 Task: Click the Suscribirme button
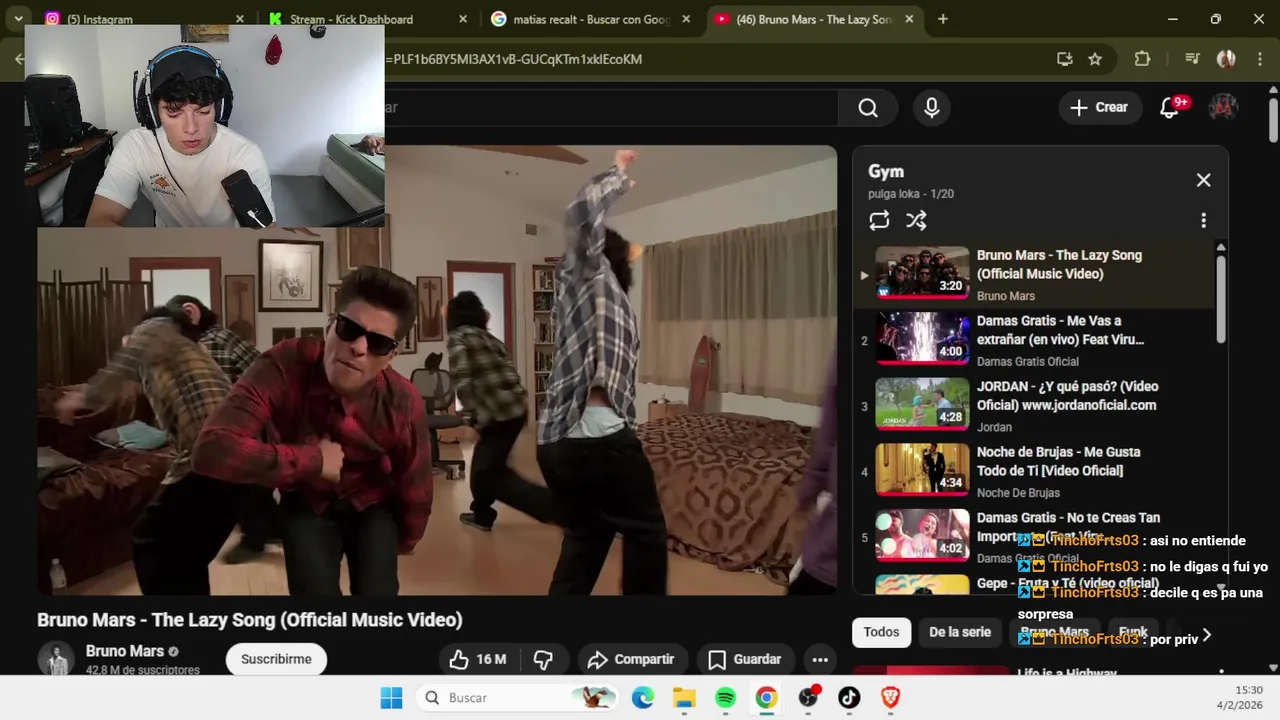tap(276, 659)
